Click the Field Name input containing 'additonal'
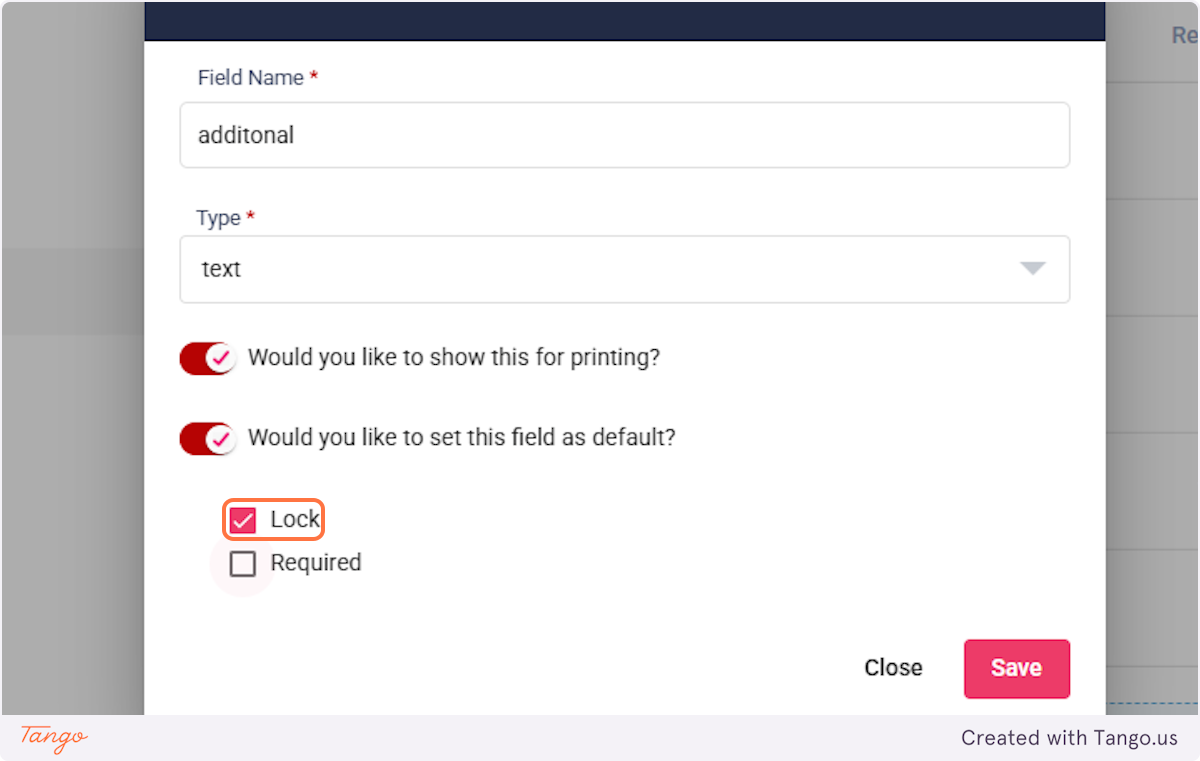 [625, 135]
